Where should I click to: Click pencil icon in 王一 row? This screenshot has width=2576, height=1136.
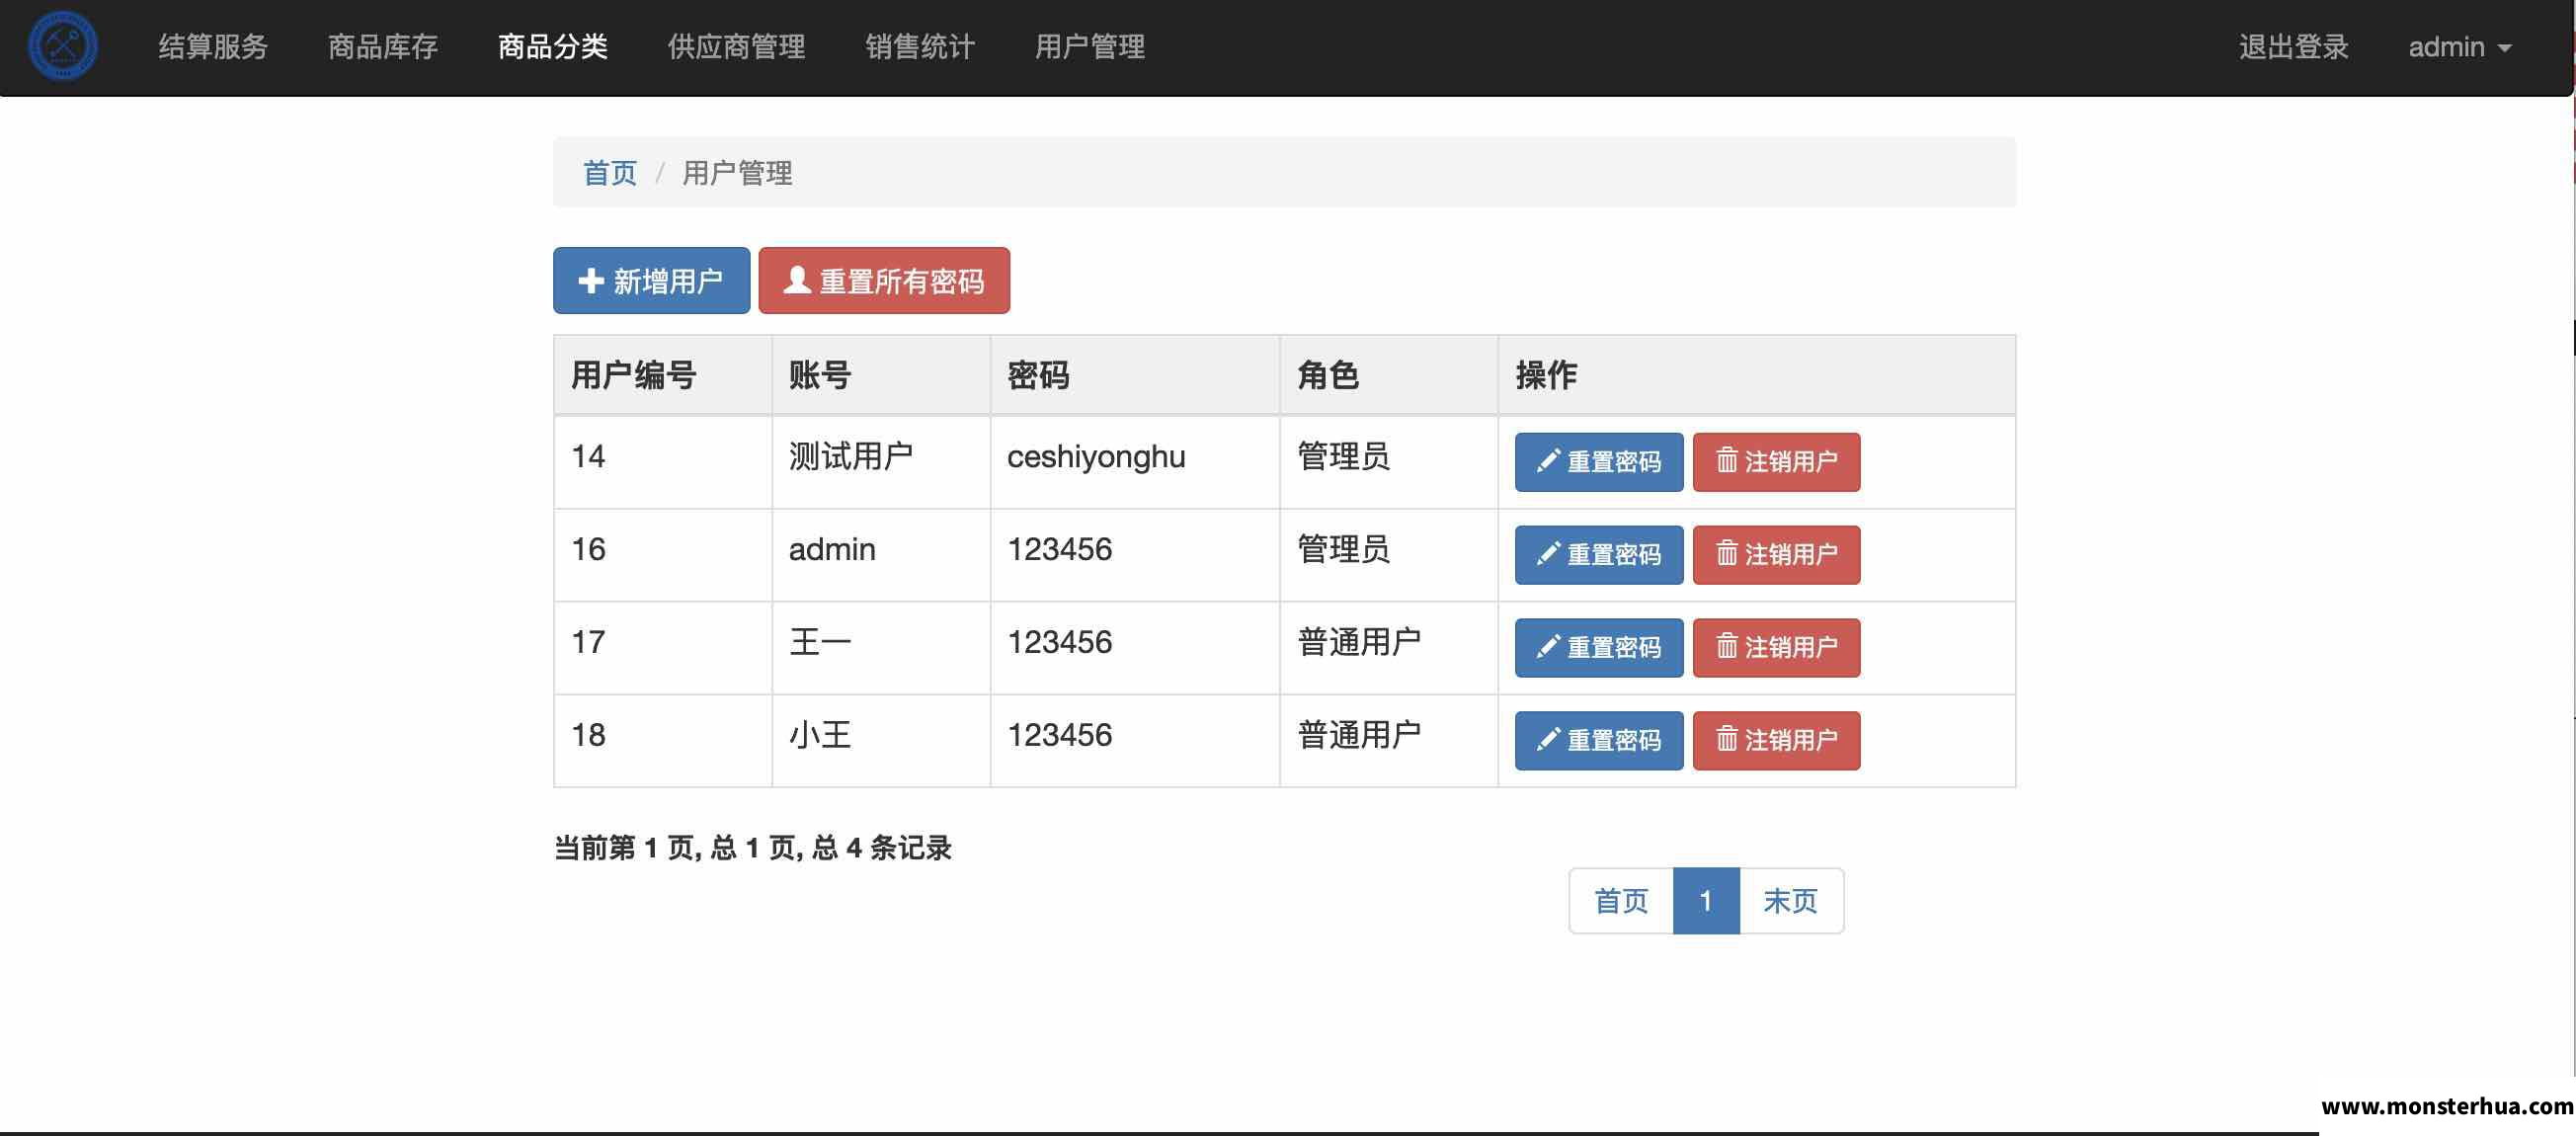tap(1548, 647)
